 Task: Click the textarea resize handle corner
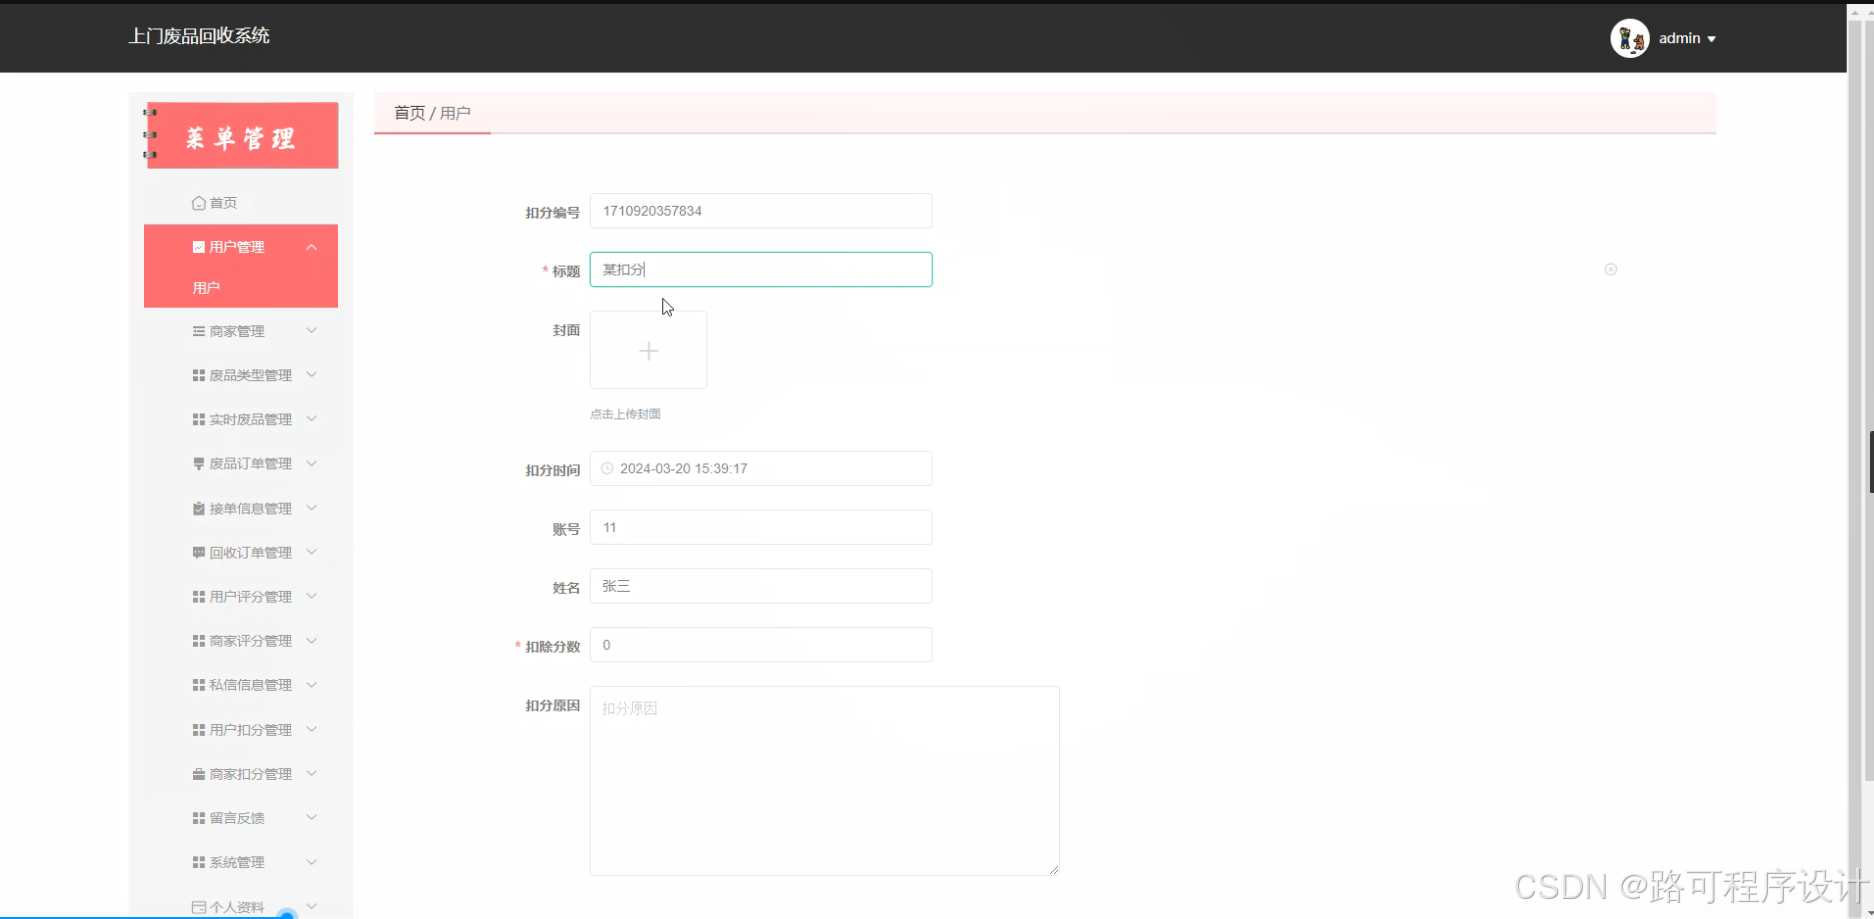coord(1053,870)
